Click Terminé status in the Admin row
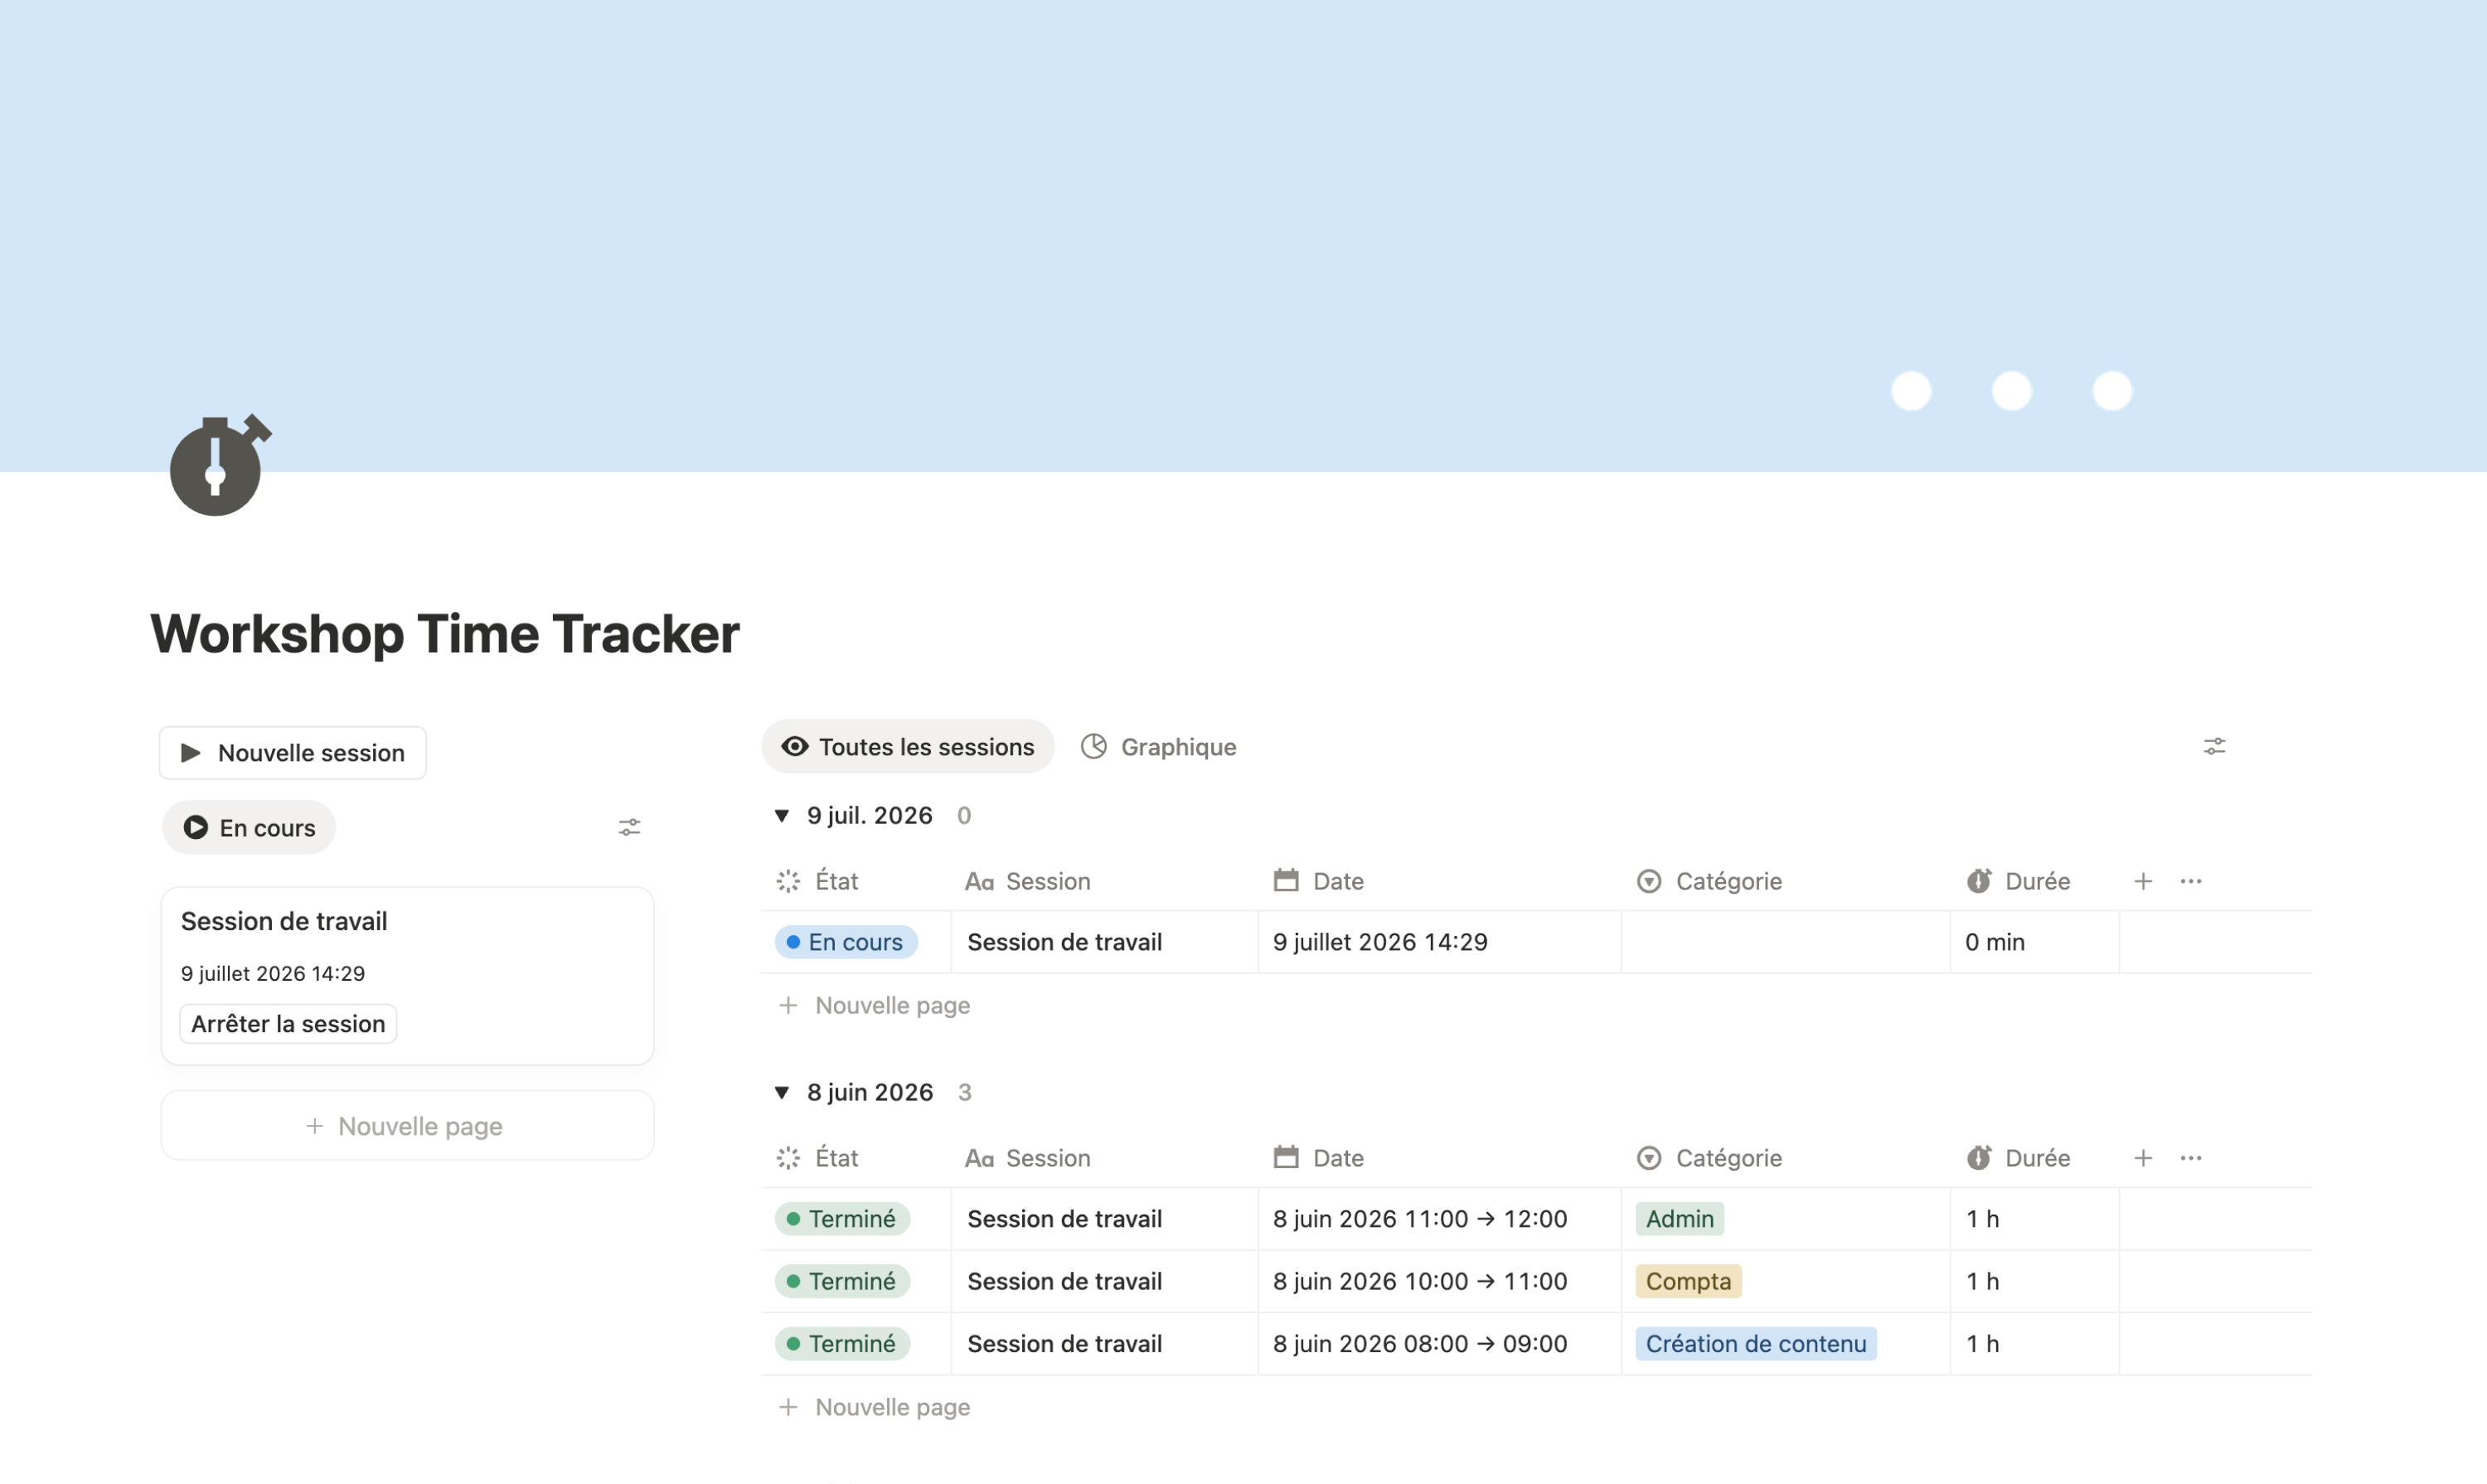2487x1484 pixels. (843, 1219)
